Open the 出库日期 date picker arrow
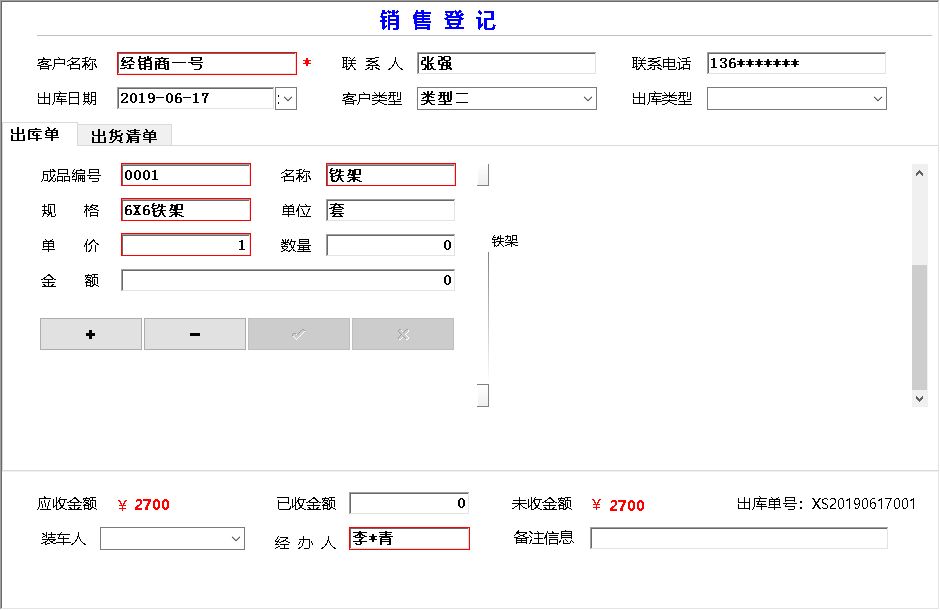 point(287,99)
